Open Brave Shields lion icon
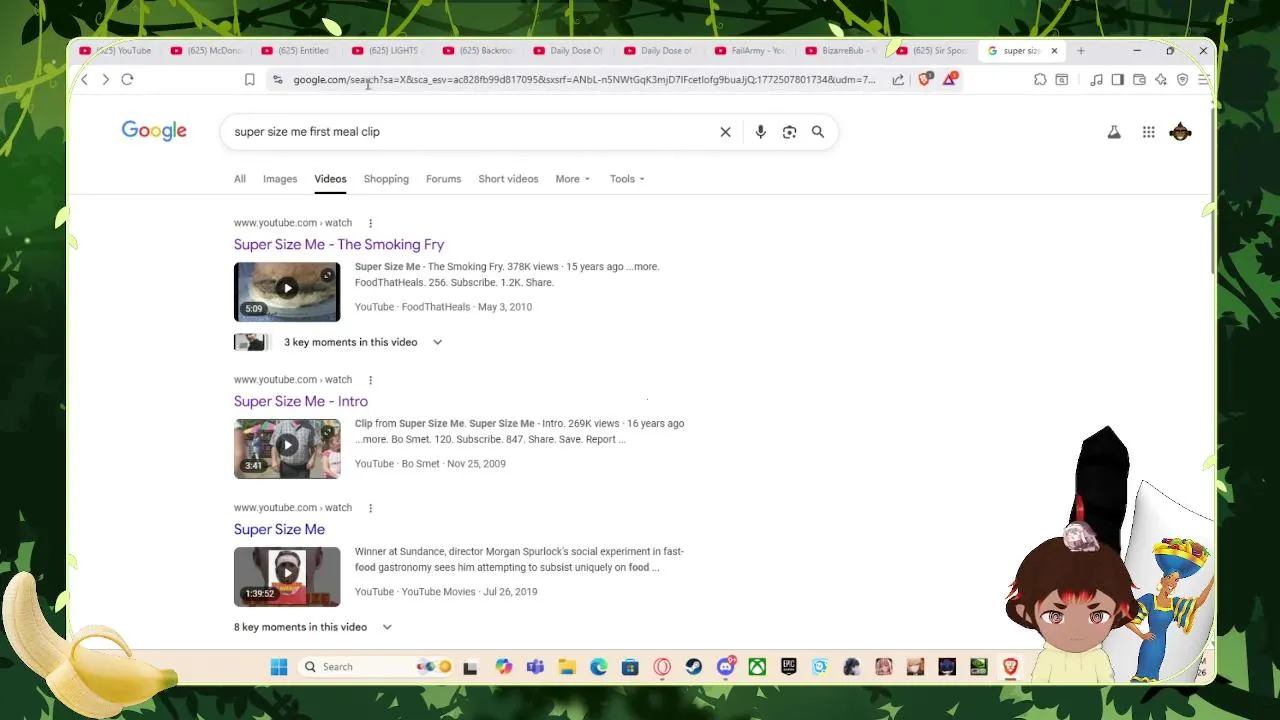Screen dimensions: 1280x720 click(x=925, y=79)
